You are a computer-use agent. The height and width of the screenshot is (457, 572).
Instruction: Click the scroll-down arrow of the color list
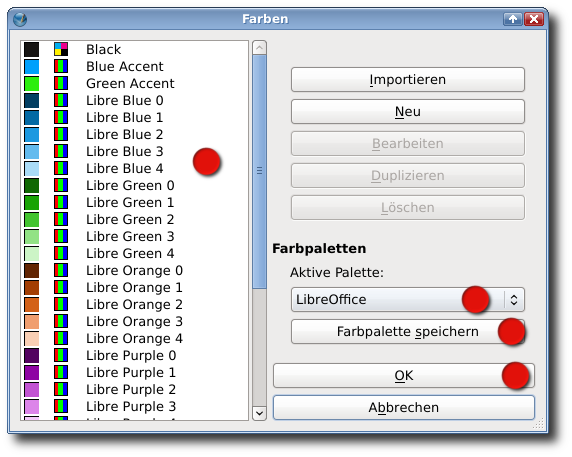259,413
